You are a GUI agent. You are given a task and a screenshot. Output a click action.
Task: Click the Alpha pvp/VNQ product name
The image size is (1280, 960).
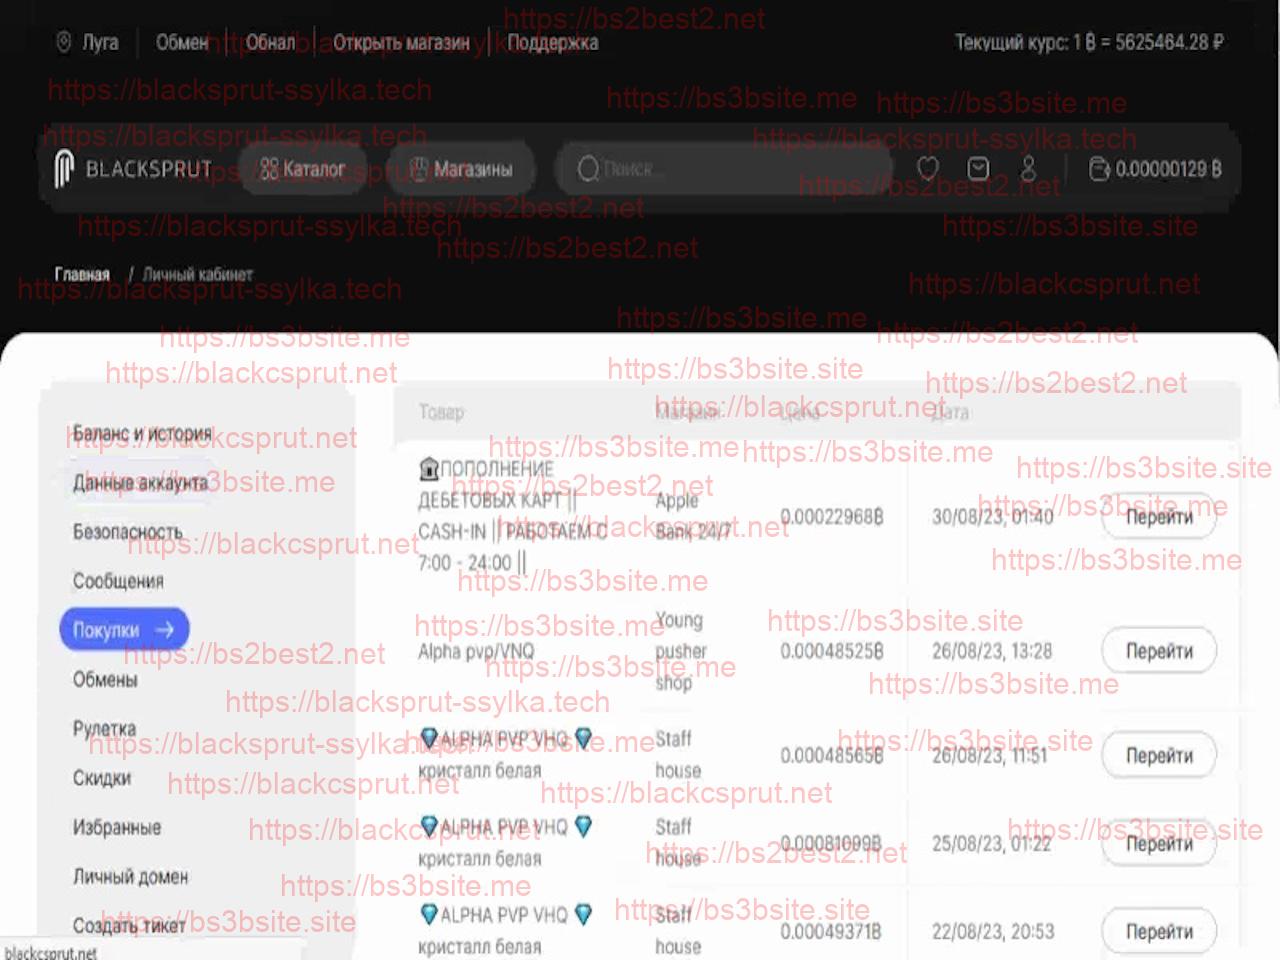click(x=476, y=651)
